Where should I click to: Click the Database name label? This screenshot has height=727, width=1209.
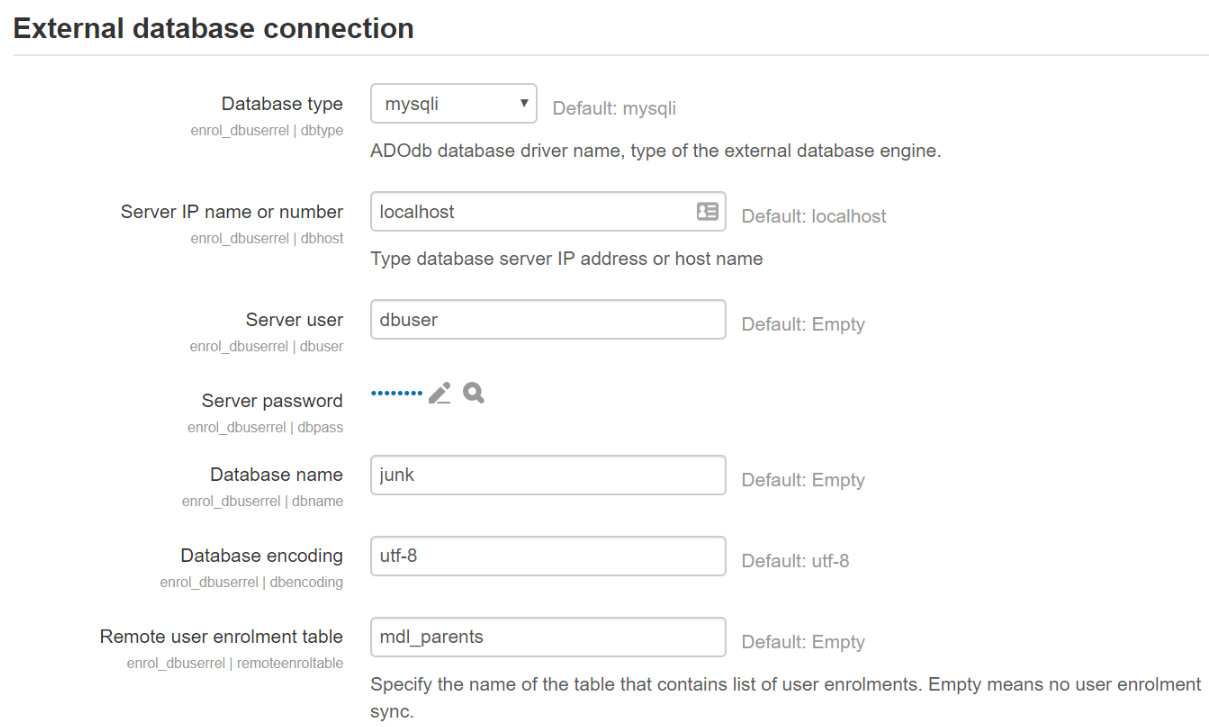click(x=276, y=475)
